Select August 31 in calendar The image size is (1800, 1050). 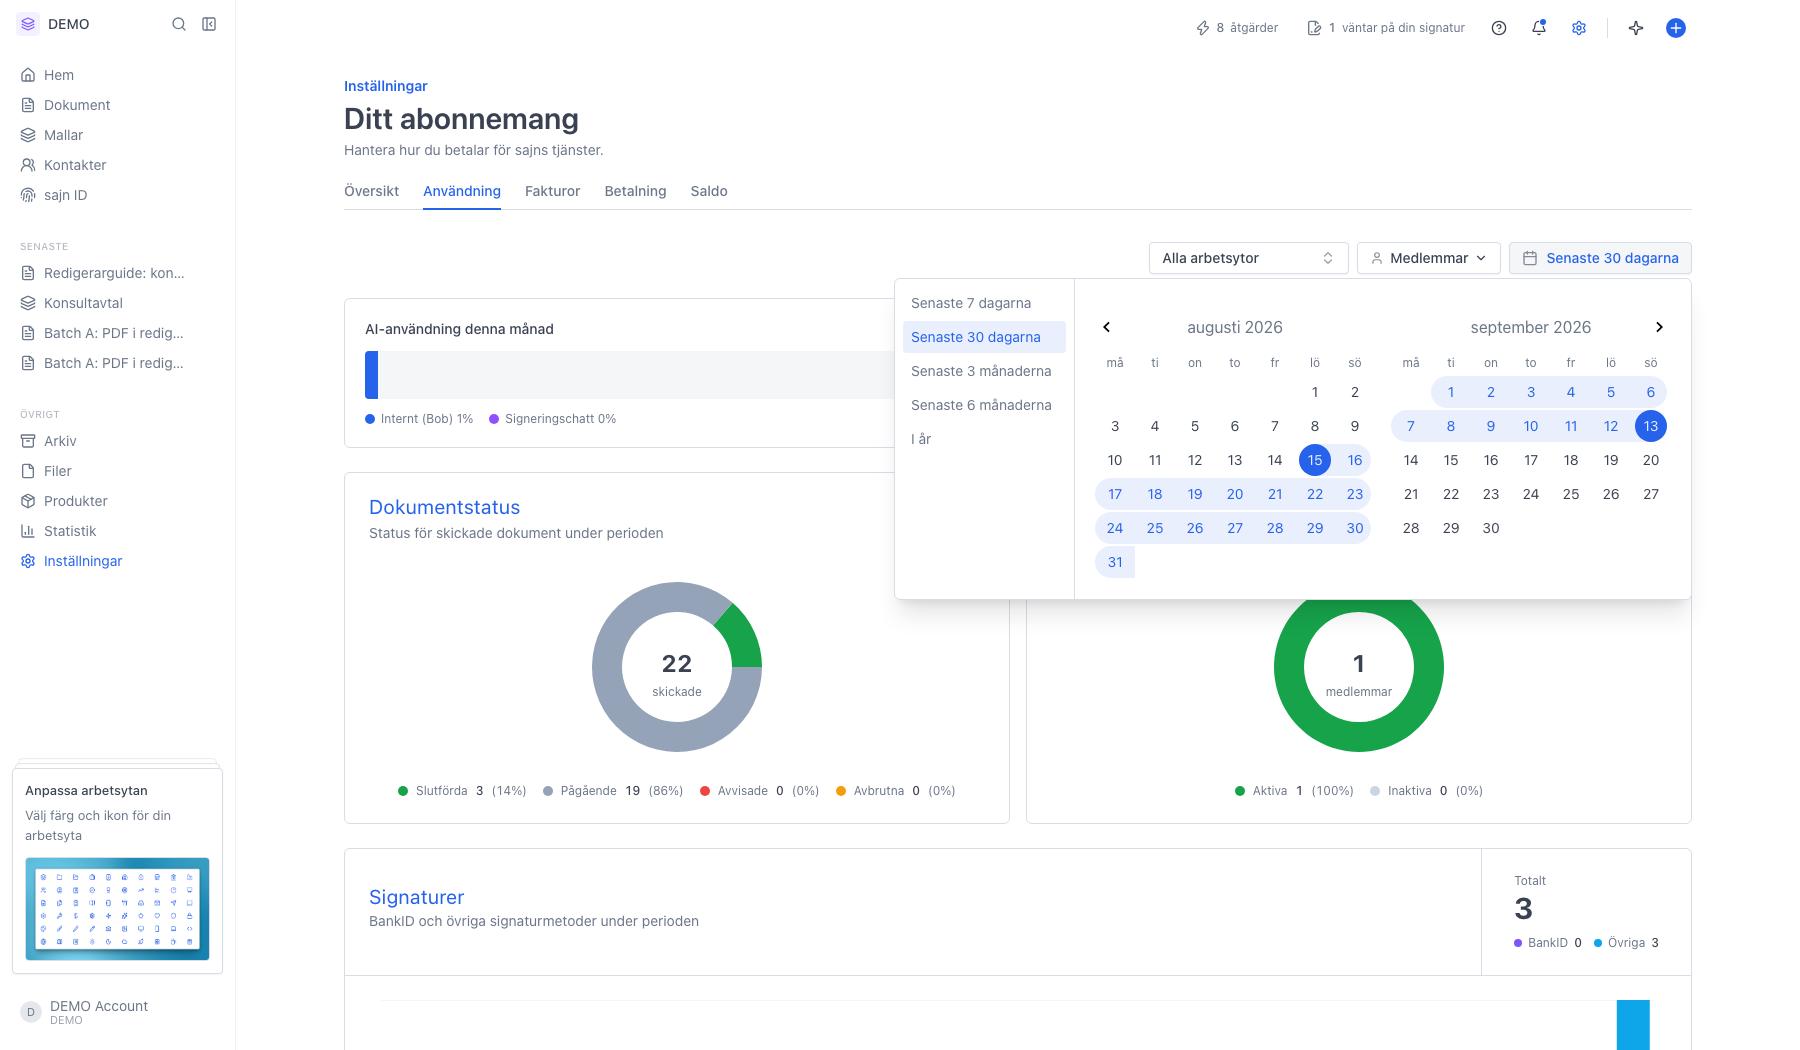point(1115,562)
